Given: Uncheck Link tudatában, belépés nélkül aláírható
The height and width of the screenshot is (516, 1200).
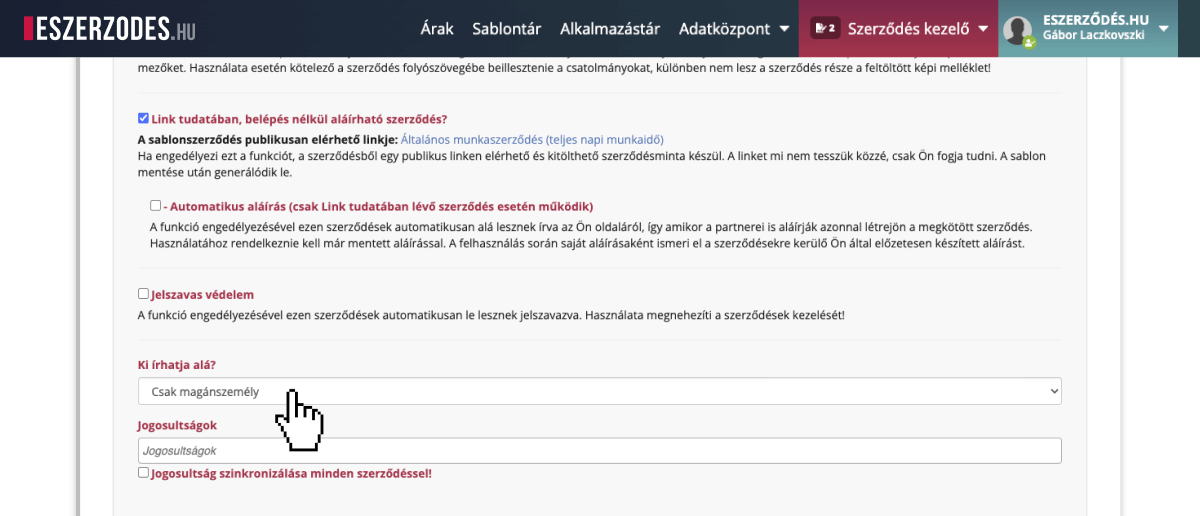Looking at the screenshot, I should (x=144, y=118).
